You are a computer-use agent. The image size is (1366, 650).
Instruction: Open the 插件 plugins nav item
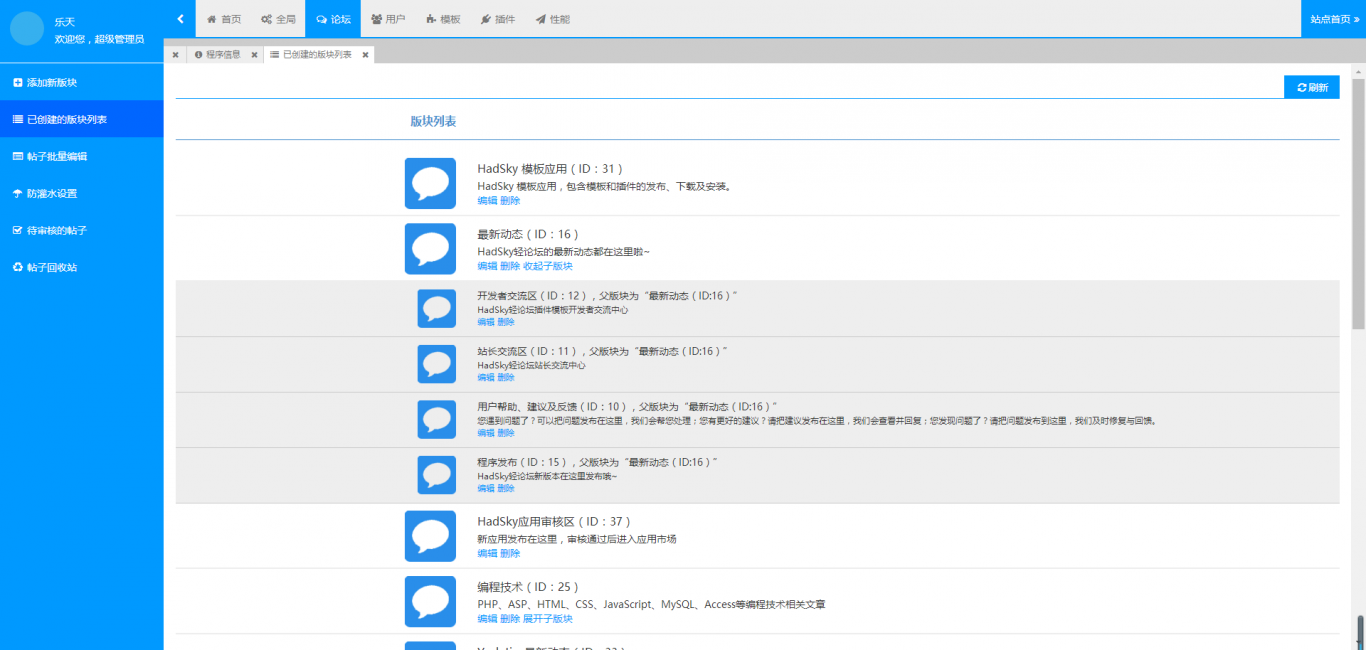[x=498, y=19]
